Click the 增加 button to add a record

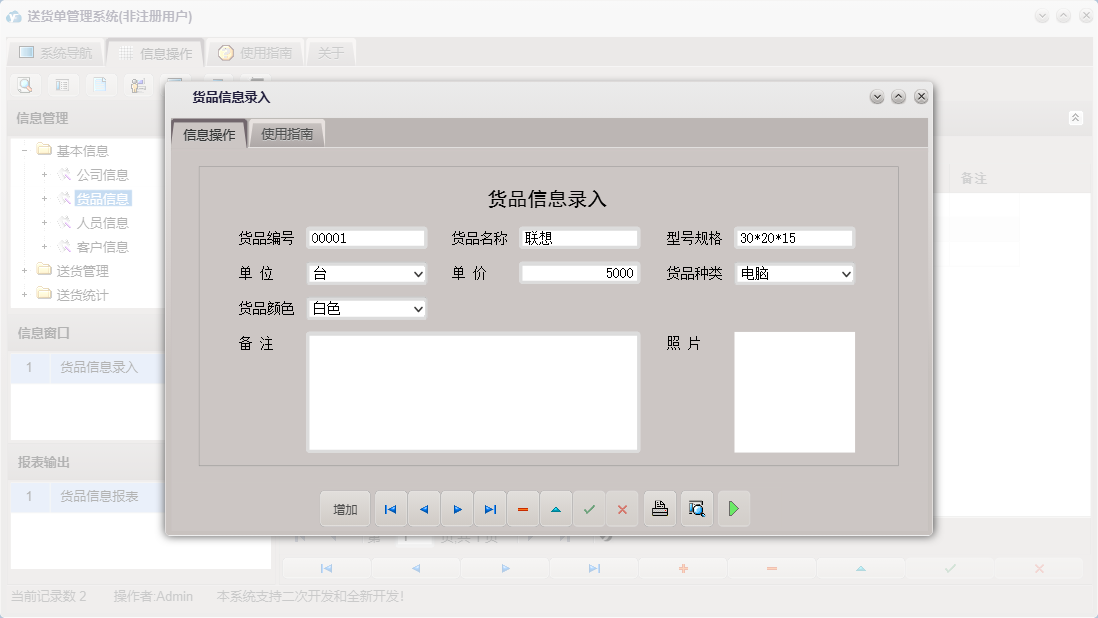[344, 509]
